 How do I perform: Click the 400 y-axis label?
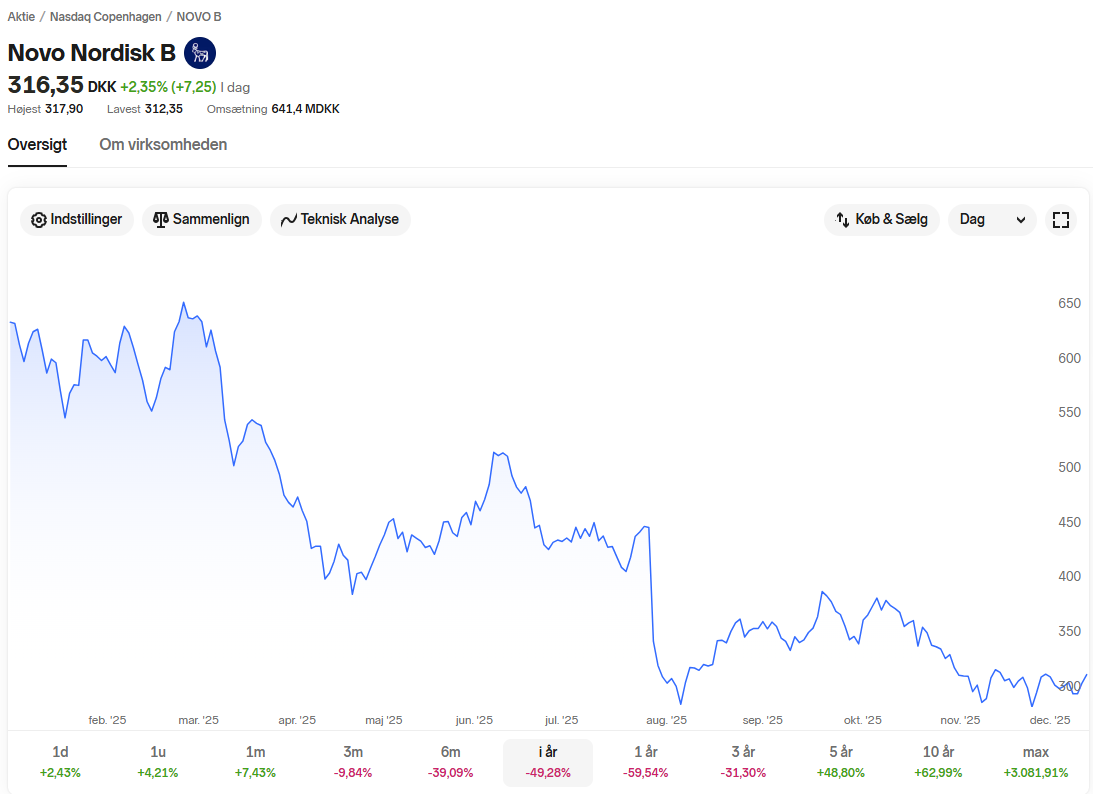(x=1069, y=577)
